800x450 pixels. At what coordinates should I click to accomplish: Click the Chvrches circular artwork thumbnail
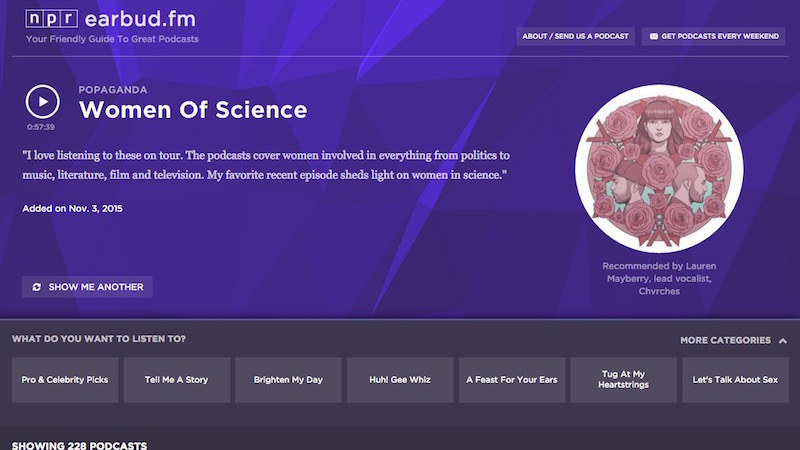tap(659, 168)
